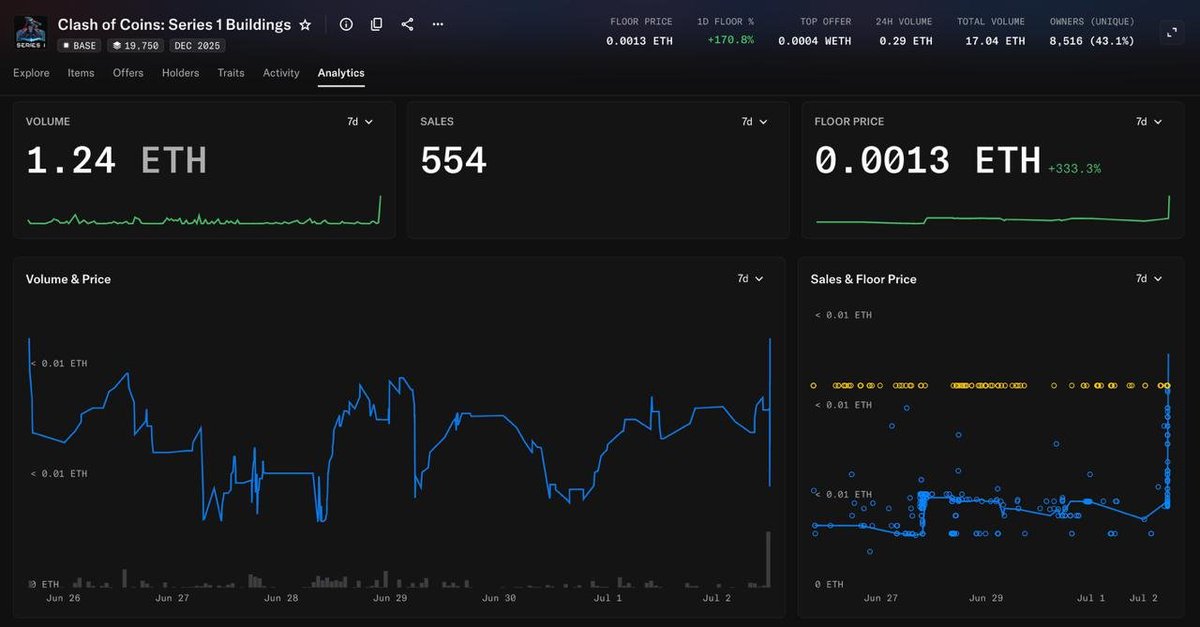Open the Offers tab
Image resolution: width=1200 pixels, height=627 pixels.
128,73
